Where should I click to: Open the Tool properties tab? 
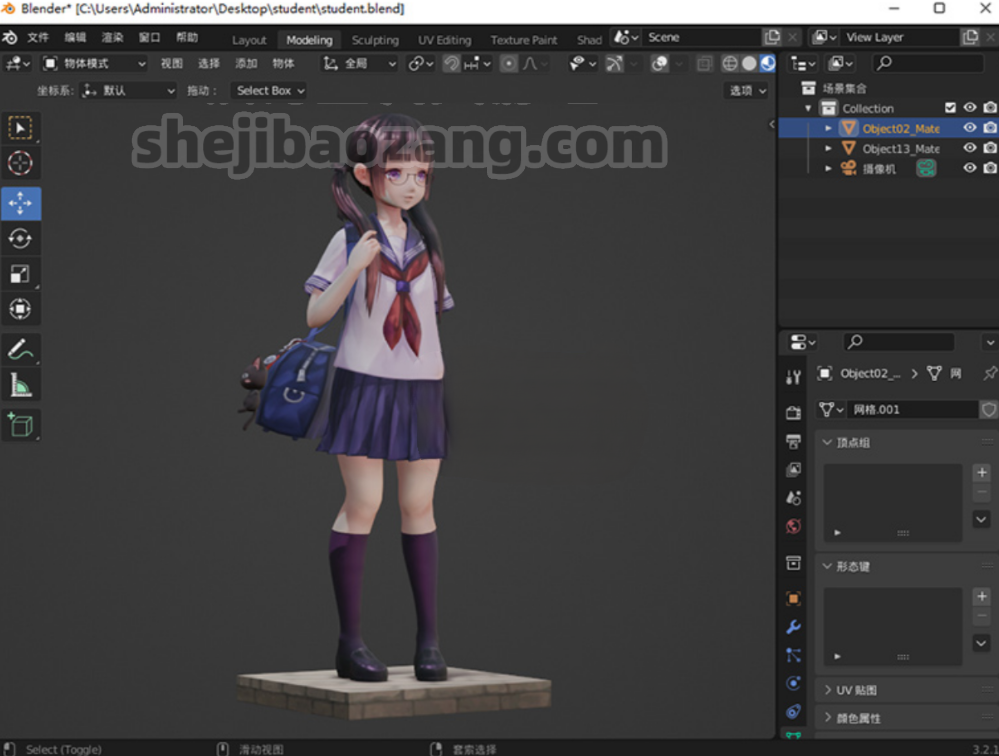(793, 377)
